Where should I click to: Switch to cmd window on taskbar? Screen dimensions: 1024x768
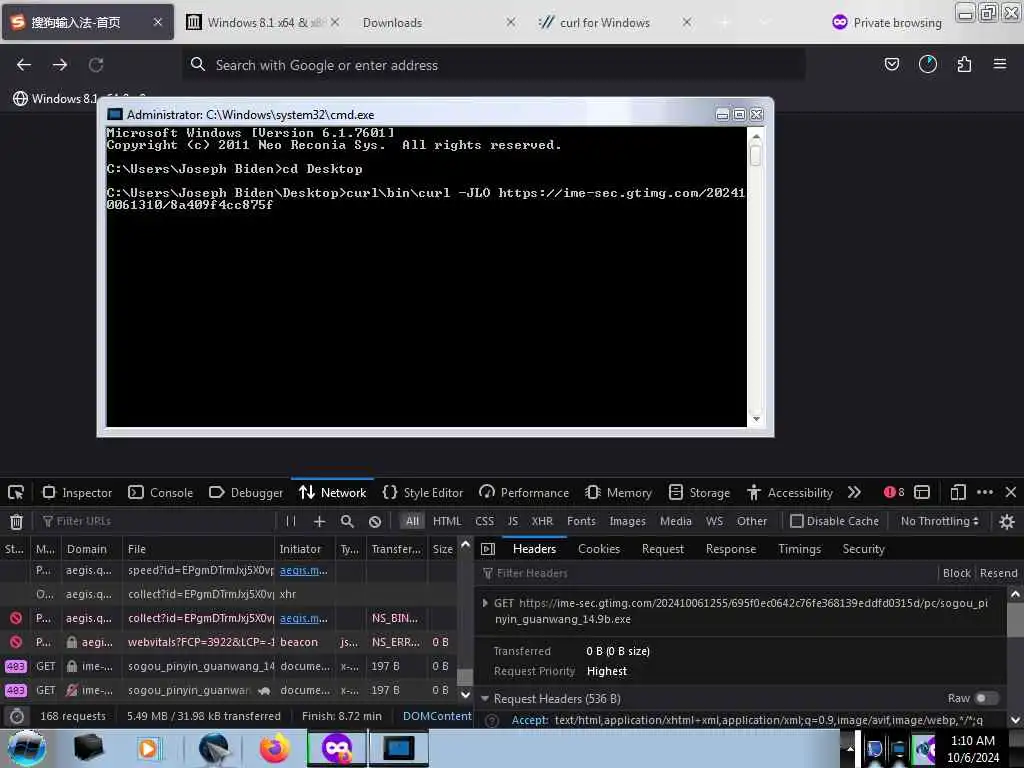click(x=398, y=748)
